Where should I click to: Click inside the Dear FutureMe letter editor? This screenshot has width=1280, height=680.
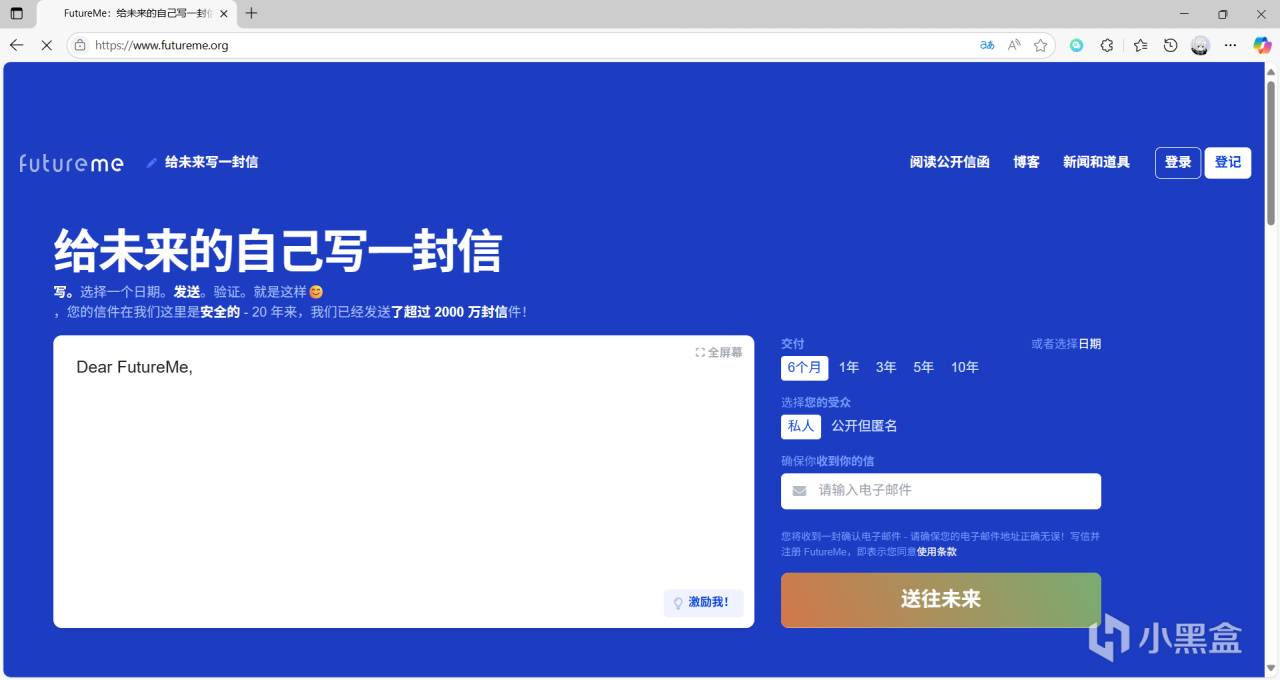[403, 481]
